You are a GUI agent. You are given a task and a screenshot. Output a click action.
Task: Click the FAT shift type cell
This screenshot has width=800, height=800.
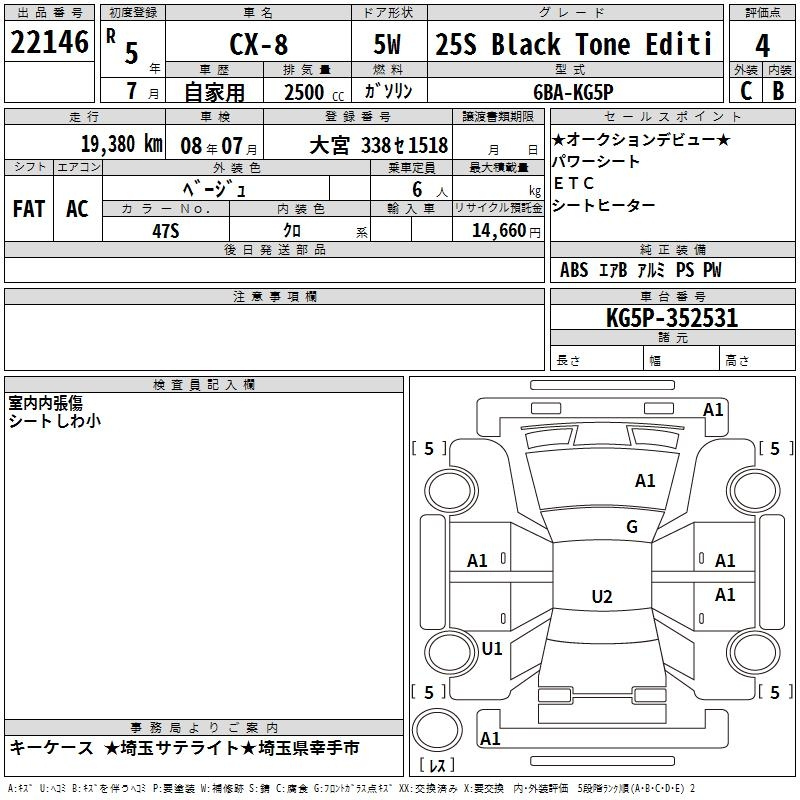(28, 209)
